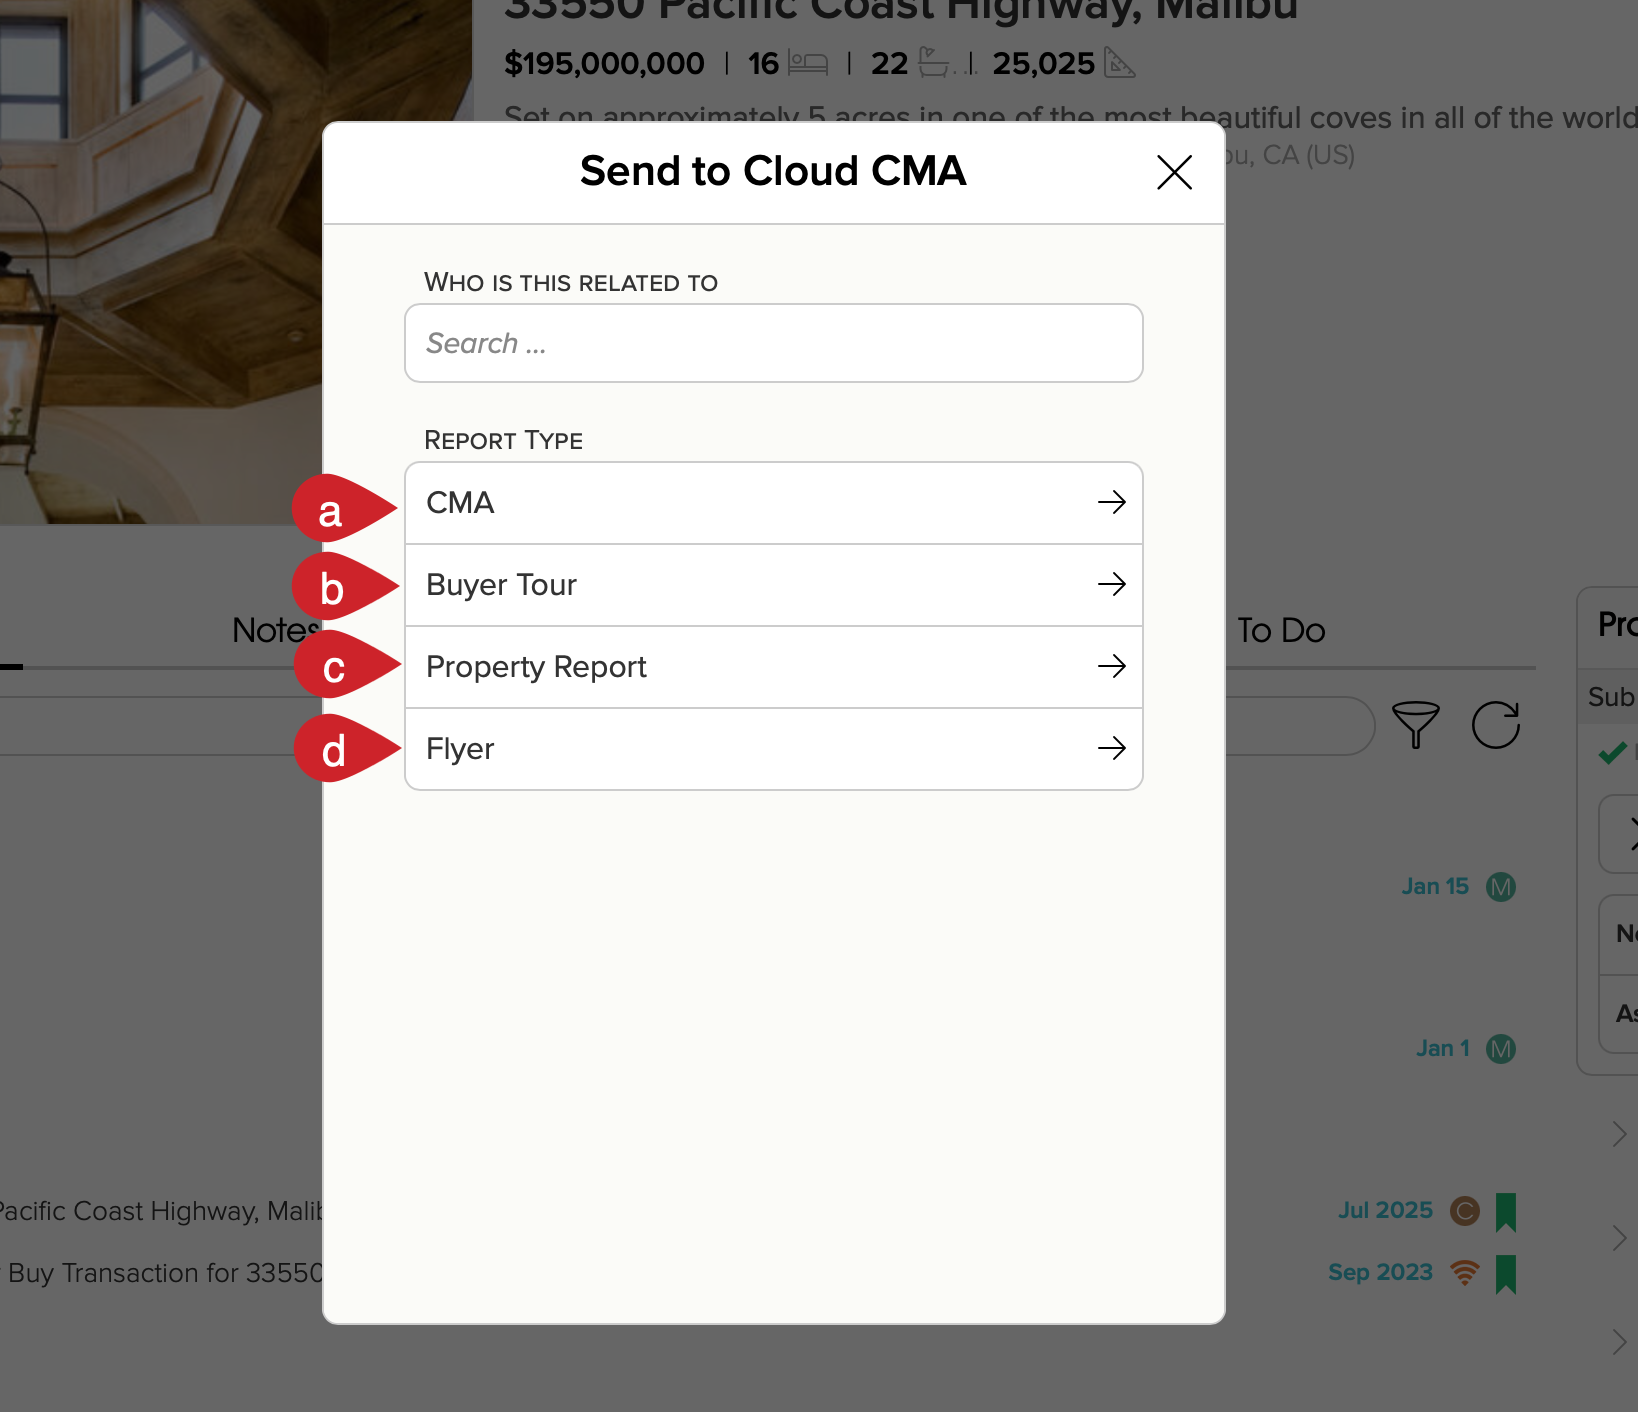Select the CMA report type
Image resolution: width=1638 pixels, height=1412 pixels.
[x=774, y=503]
